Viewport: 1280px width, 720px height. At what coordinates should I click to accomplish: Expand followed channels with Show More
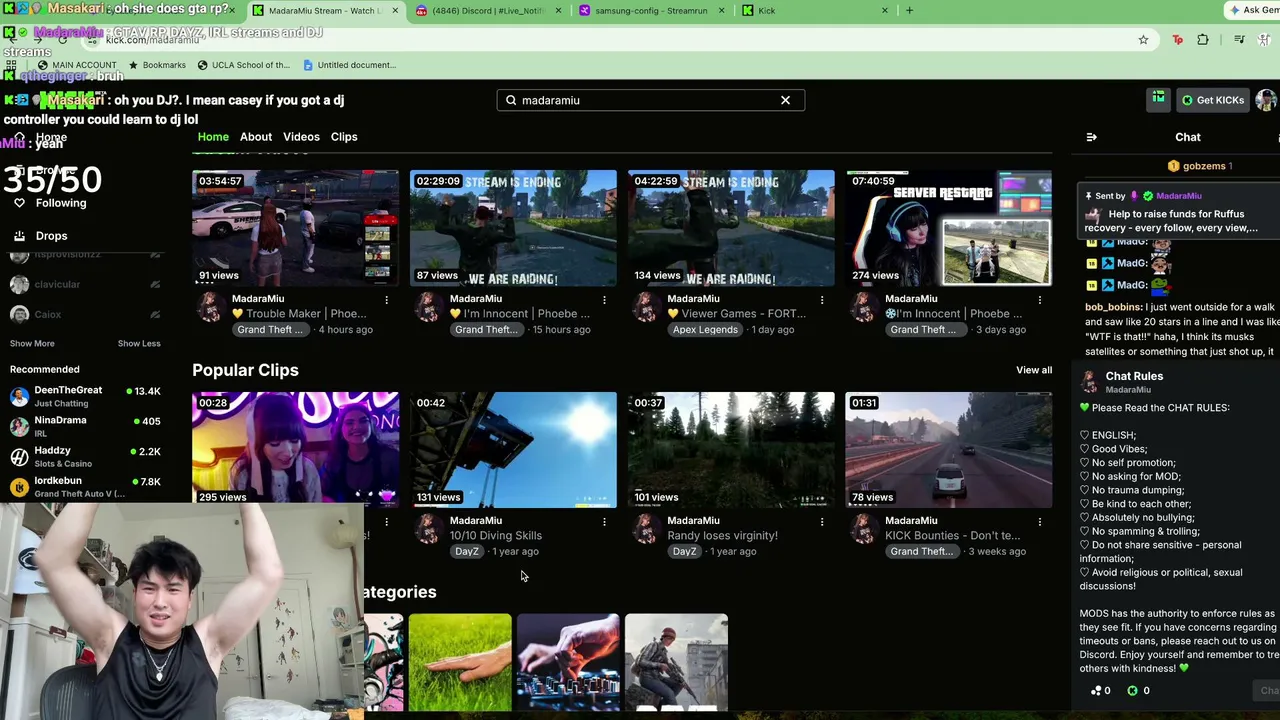(x=32, y=344)
